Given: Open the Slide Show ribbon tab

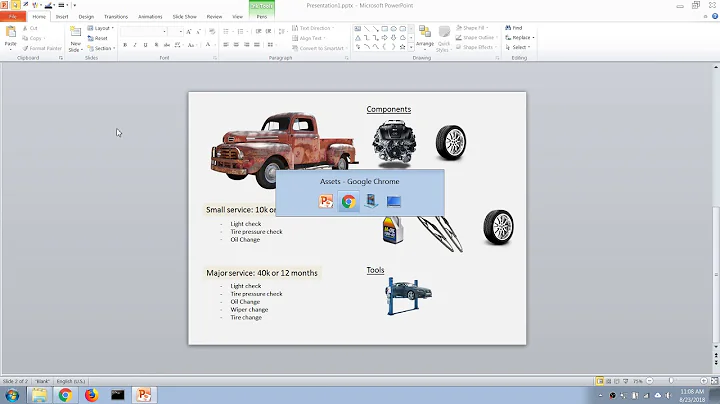Looking at the screenshot, I should click(x=187, y=17).
